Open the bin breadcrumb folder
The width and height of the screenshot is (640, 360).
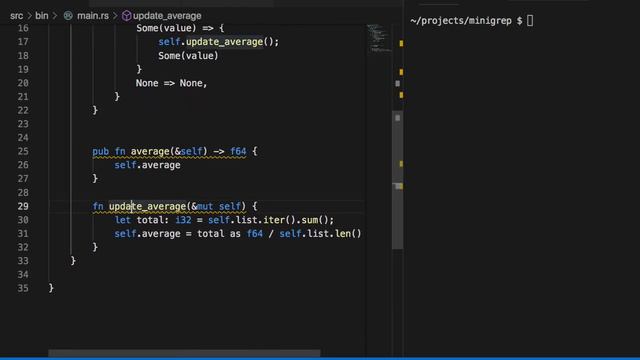(x=42, y=16)
